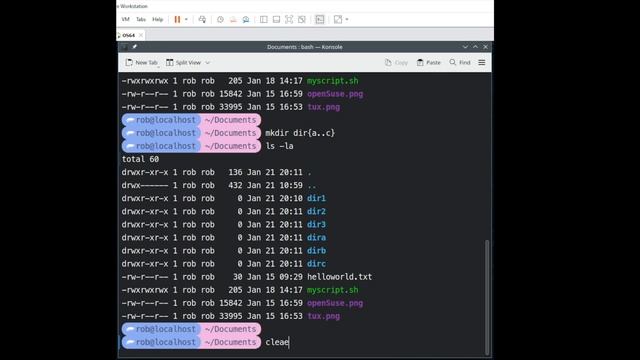640x360 pixels.
Task: Click the send Ctrl+Alt+Del icon
Action: tap(202, 20)
